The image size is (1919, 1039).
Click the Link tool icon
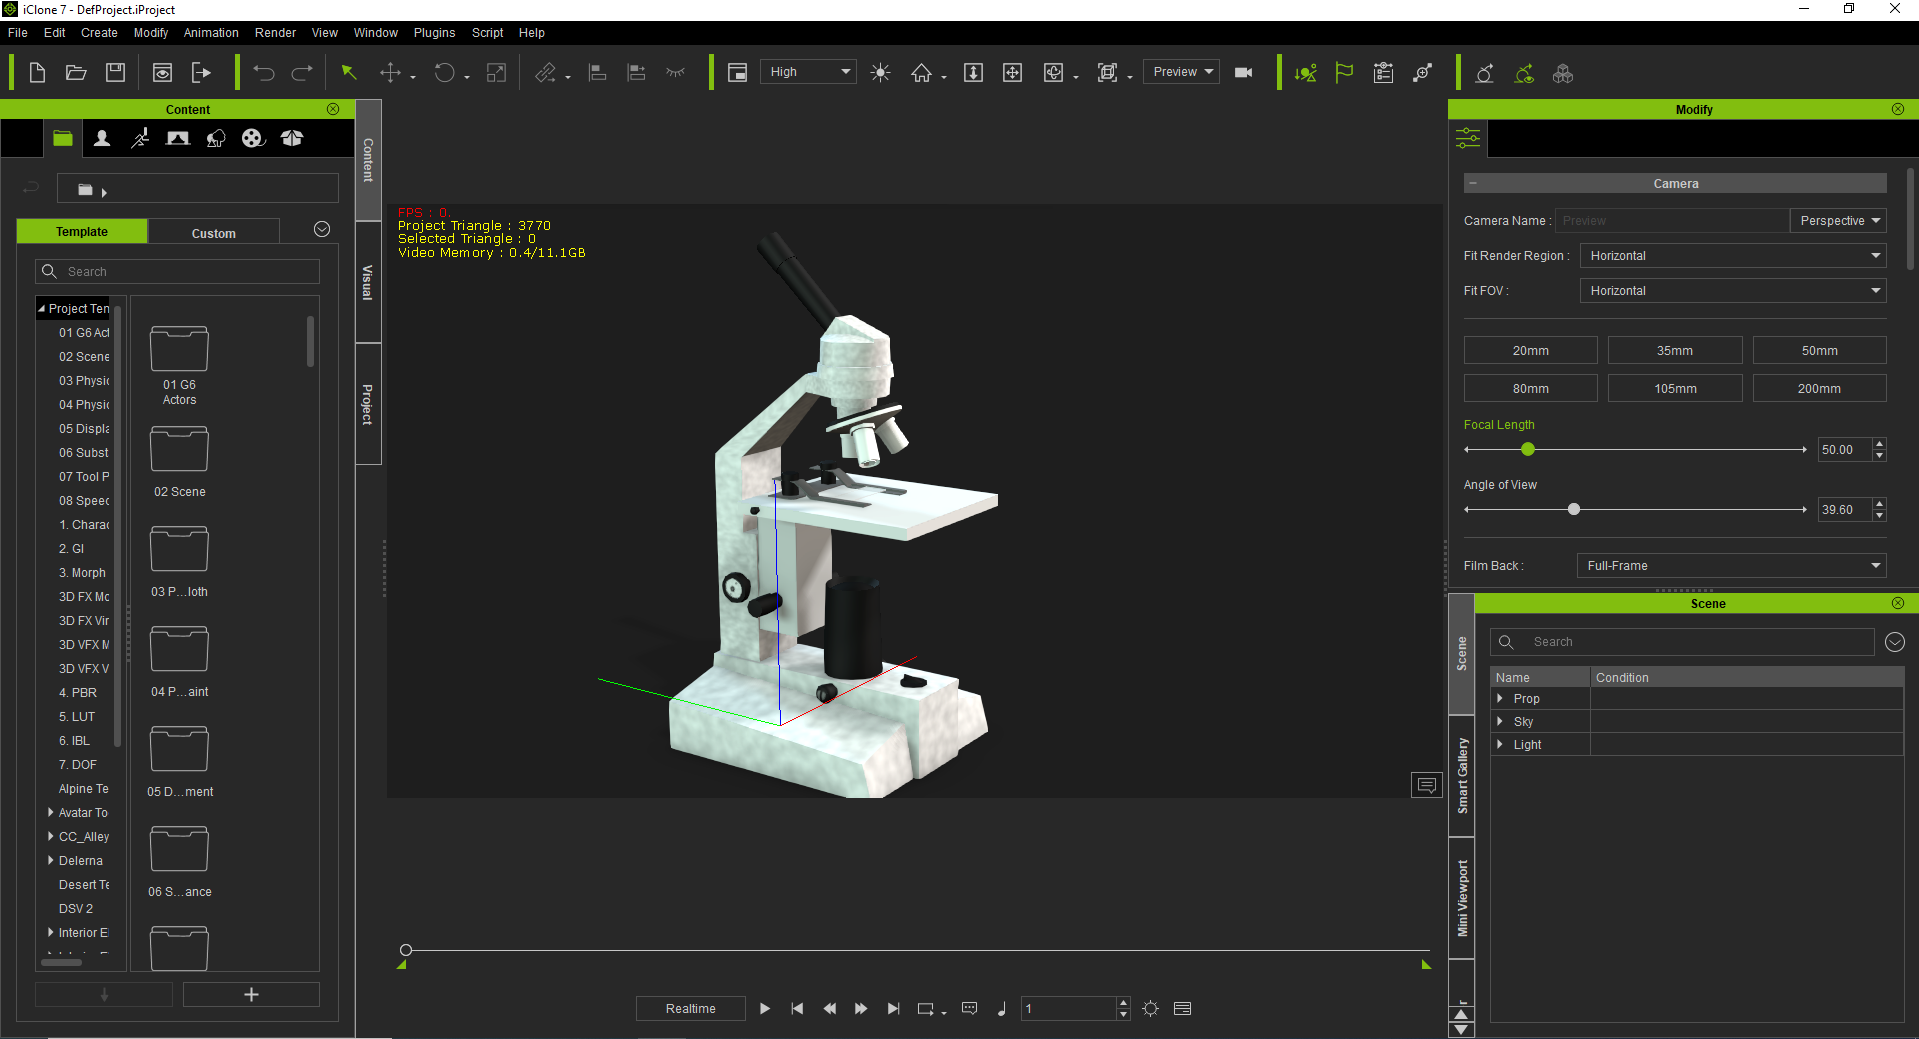[x=545, y=72]
